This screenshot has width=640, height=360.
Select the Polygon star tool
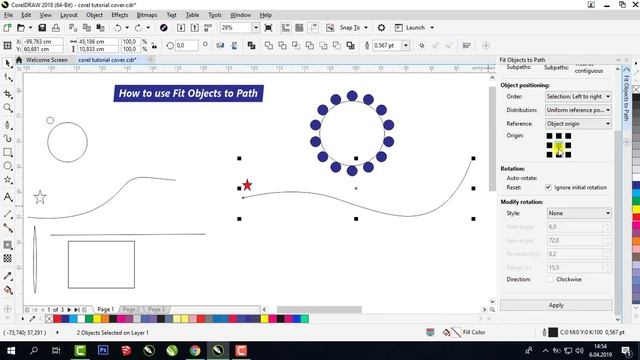click(7, 180)
